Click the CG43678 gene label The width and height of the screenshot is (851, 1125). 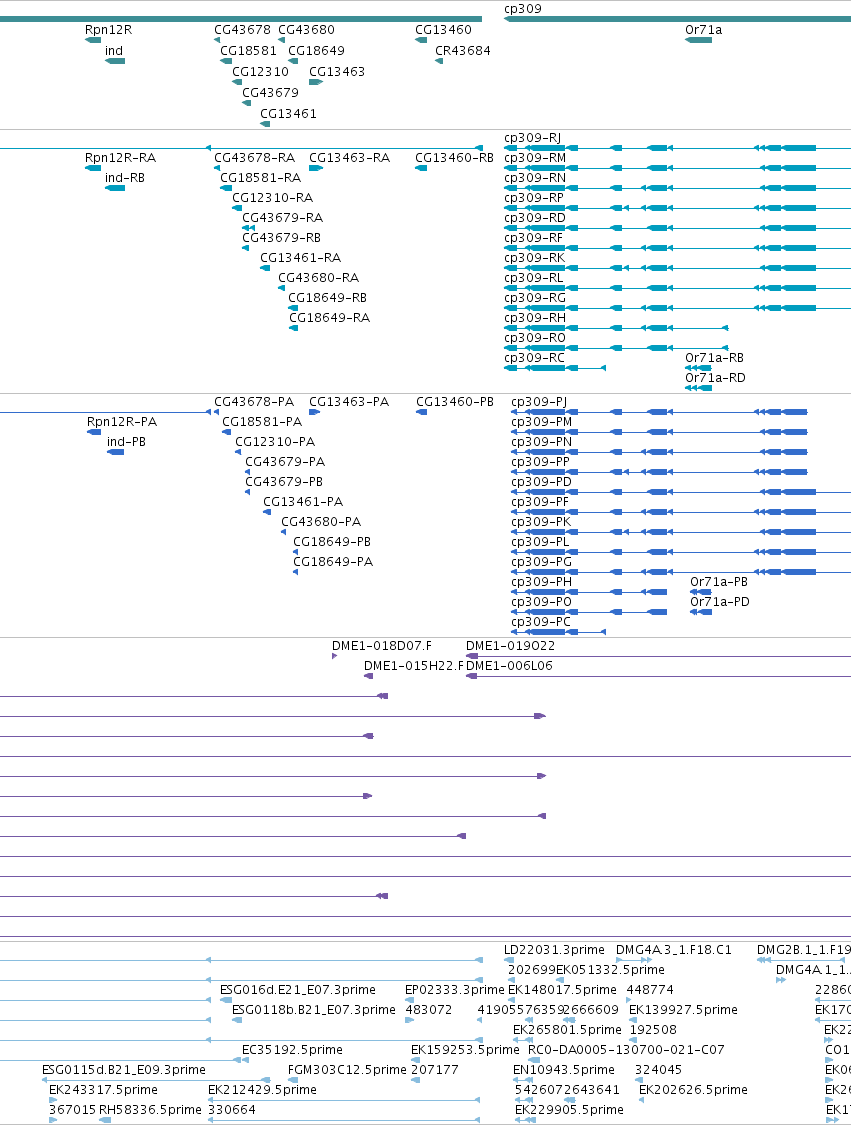coord(243,30)
